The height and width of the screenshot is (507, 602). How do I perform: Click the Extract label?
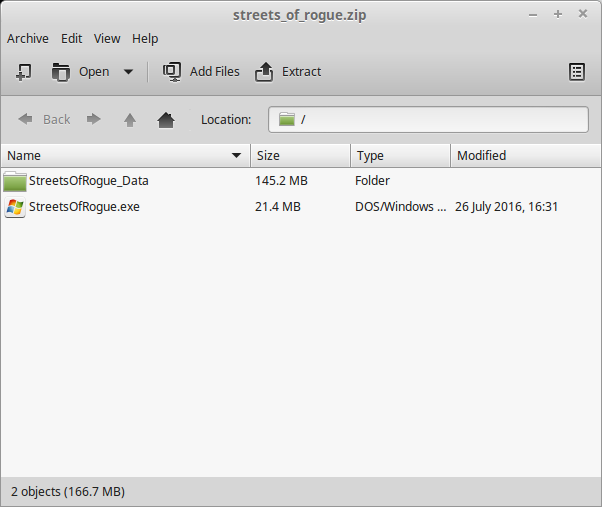coord(301,72)
